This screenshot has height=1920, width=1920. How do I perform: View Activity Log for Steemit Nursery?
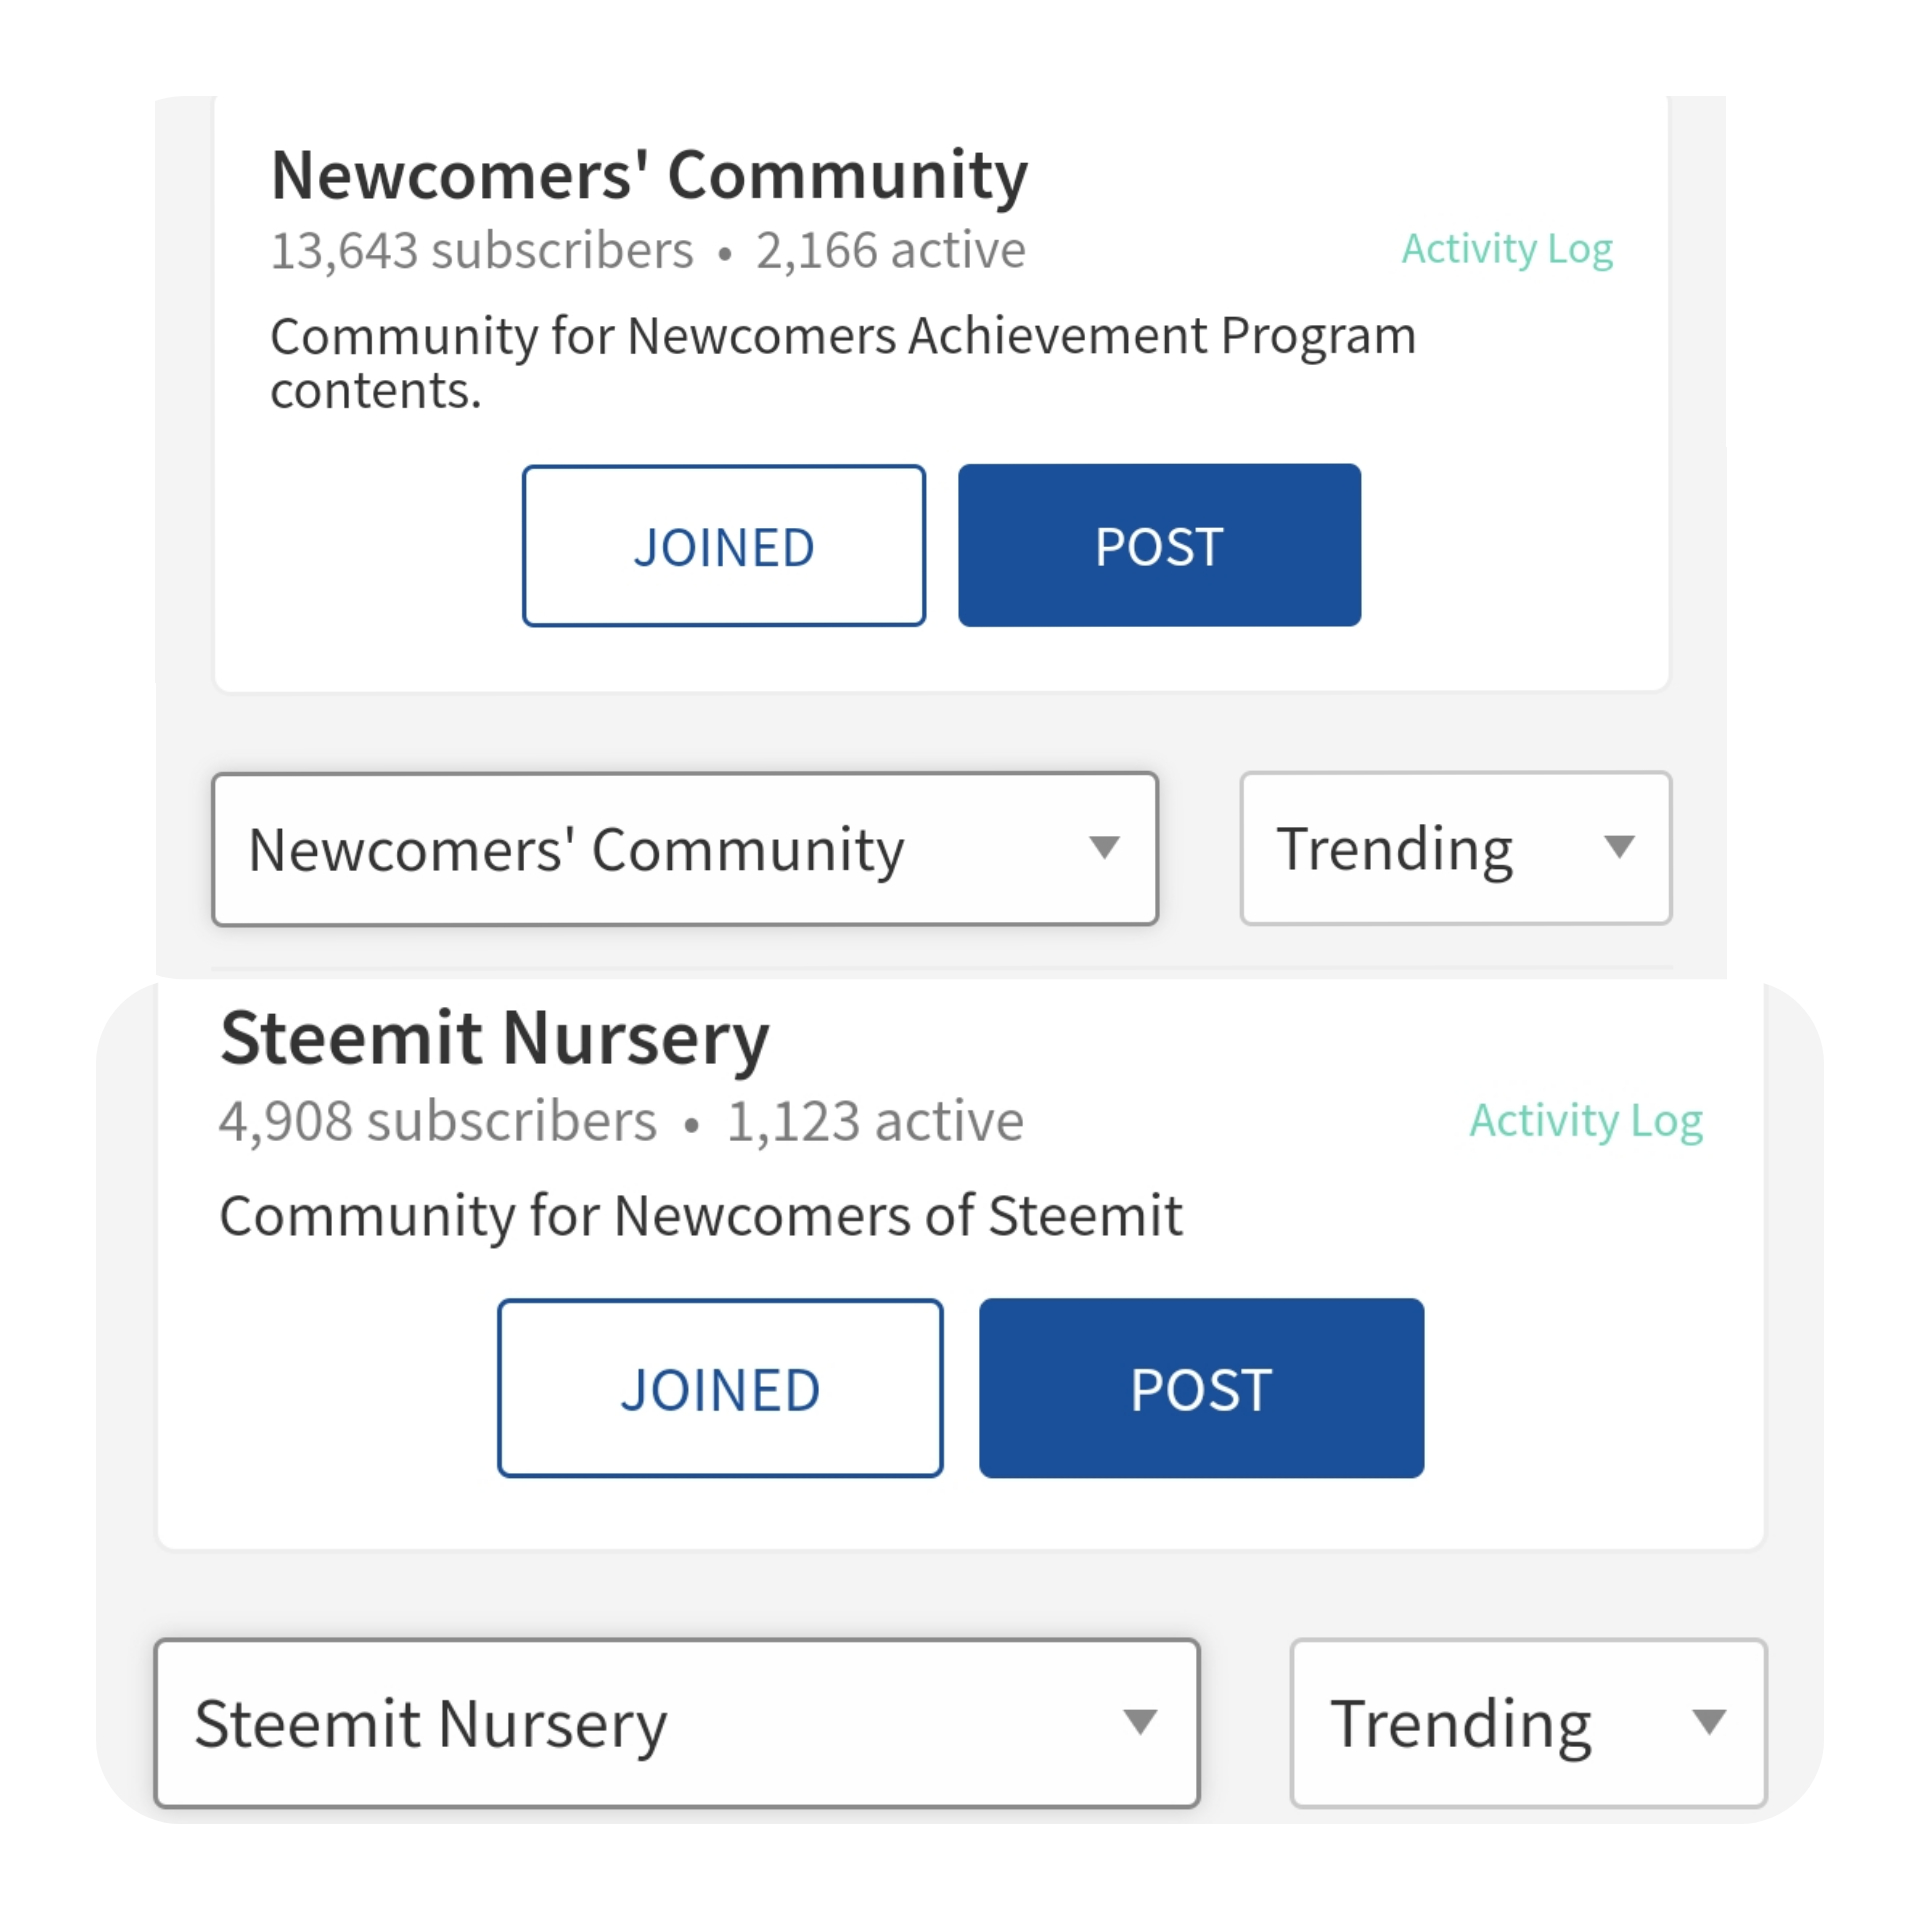[1585, 1121]
